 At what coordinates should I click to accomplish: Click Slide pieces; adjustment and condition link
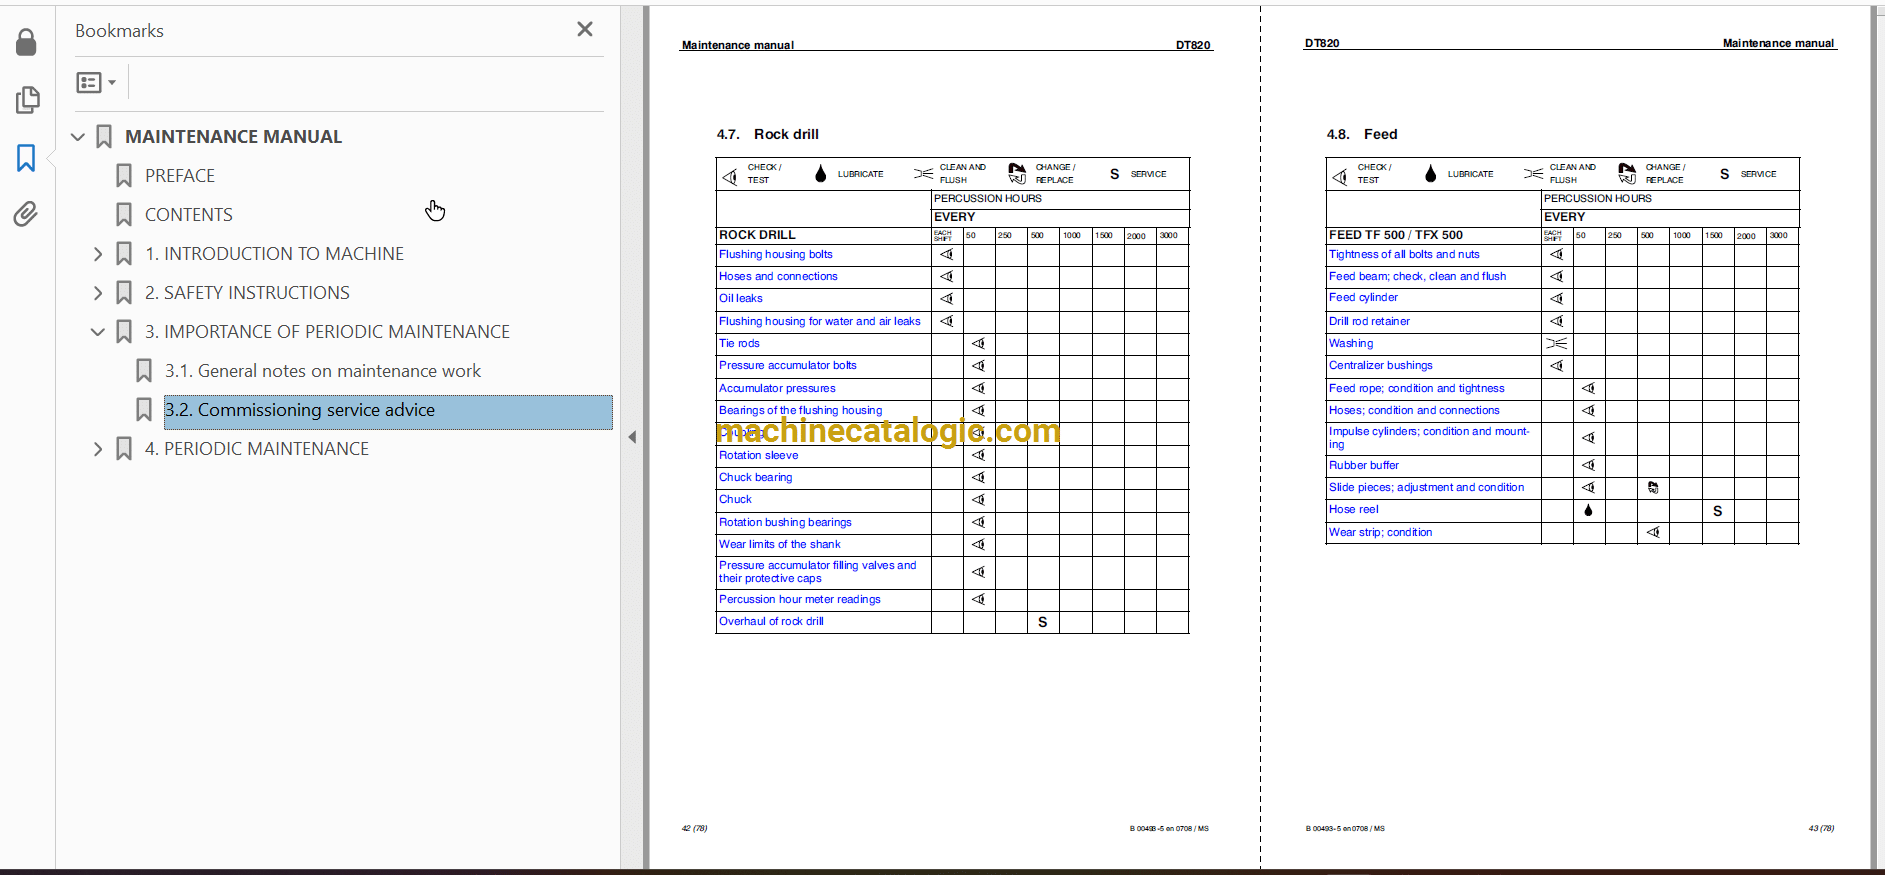[x=1427, y=487]
